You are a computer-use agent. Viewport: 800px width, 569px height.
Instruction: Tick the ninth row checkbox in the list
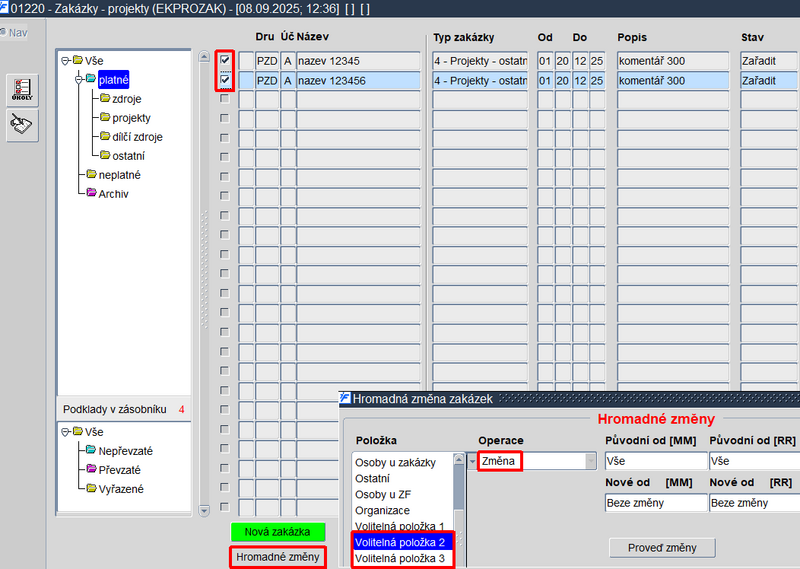224,215
